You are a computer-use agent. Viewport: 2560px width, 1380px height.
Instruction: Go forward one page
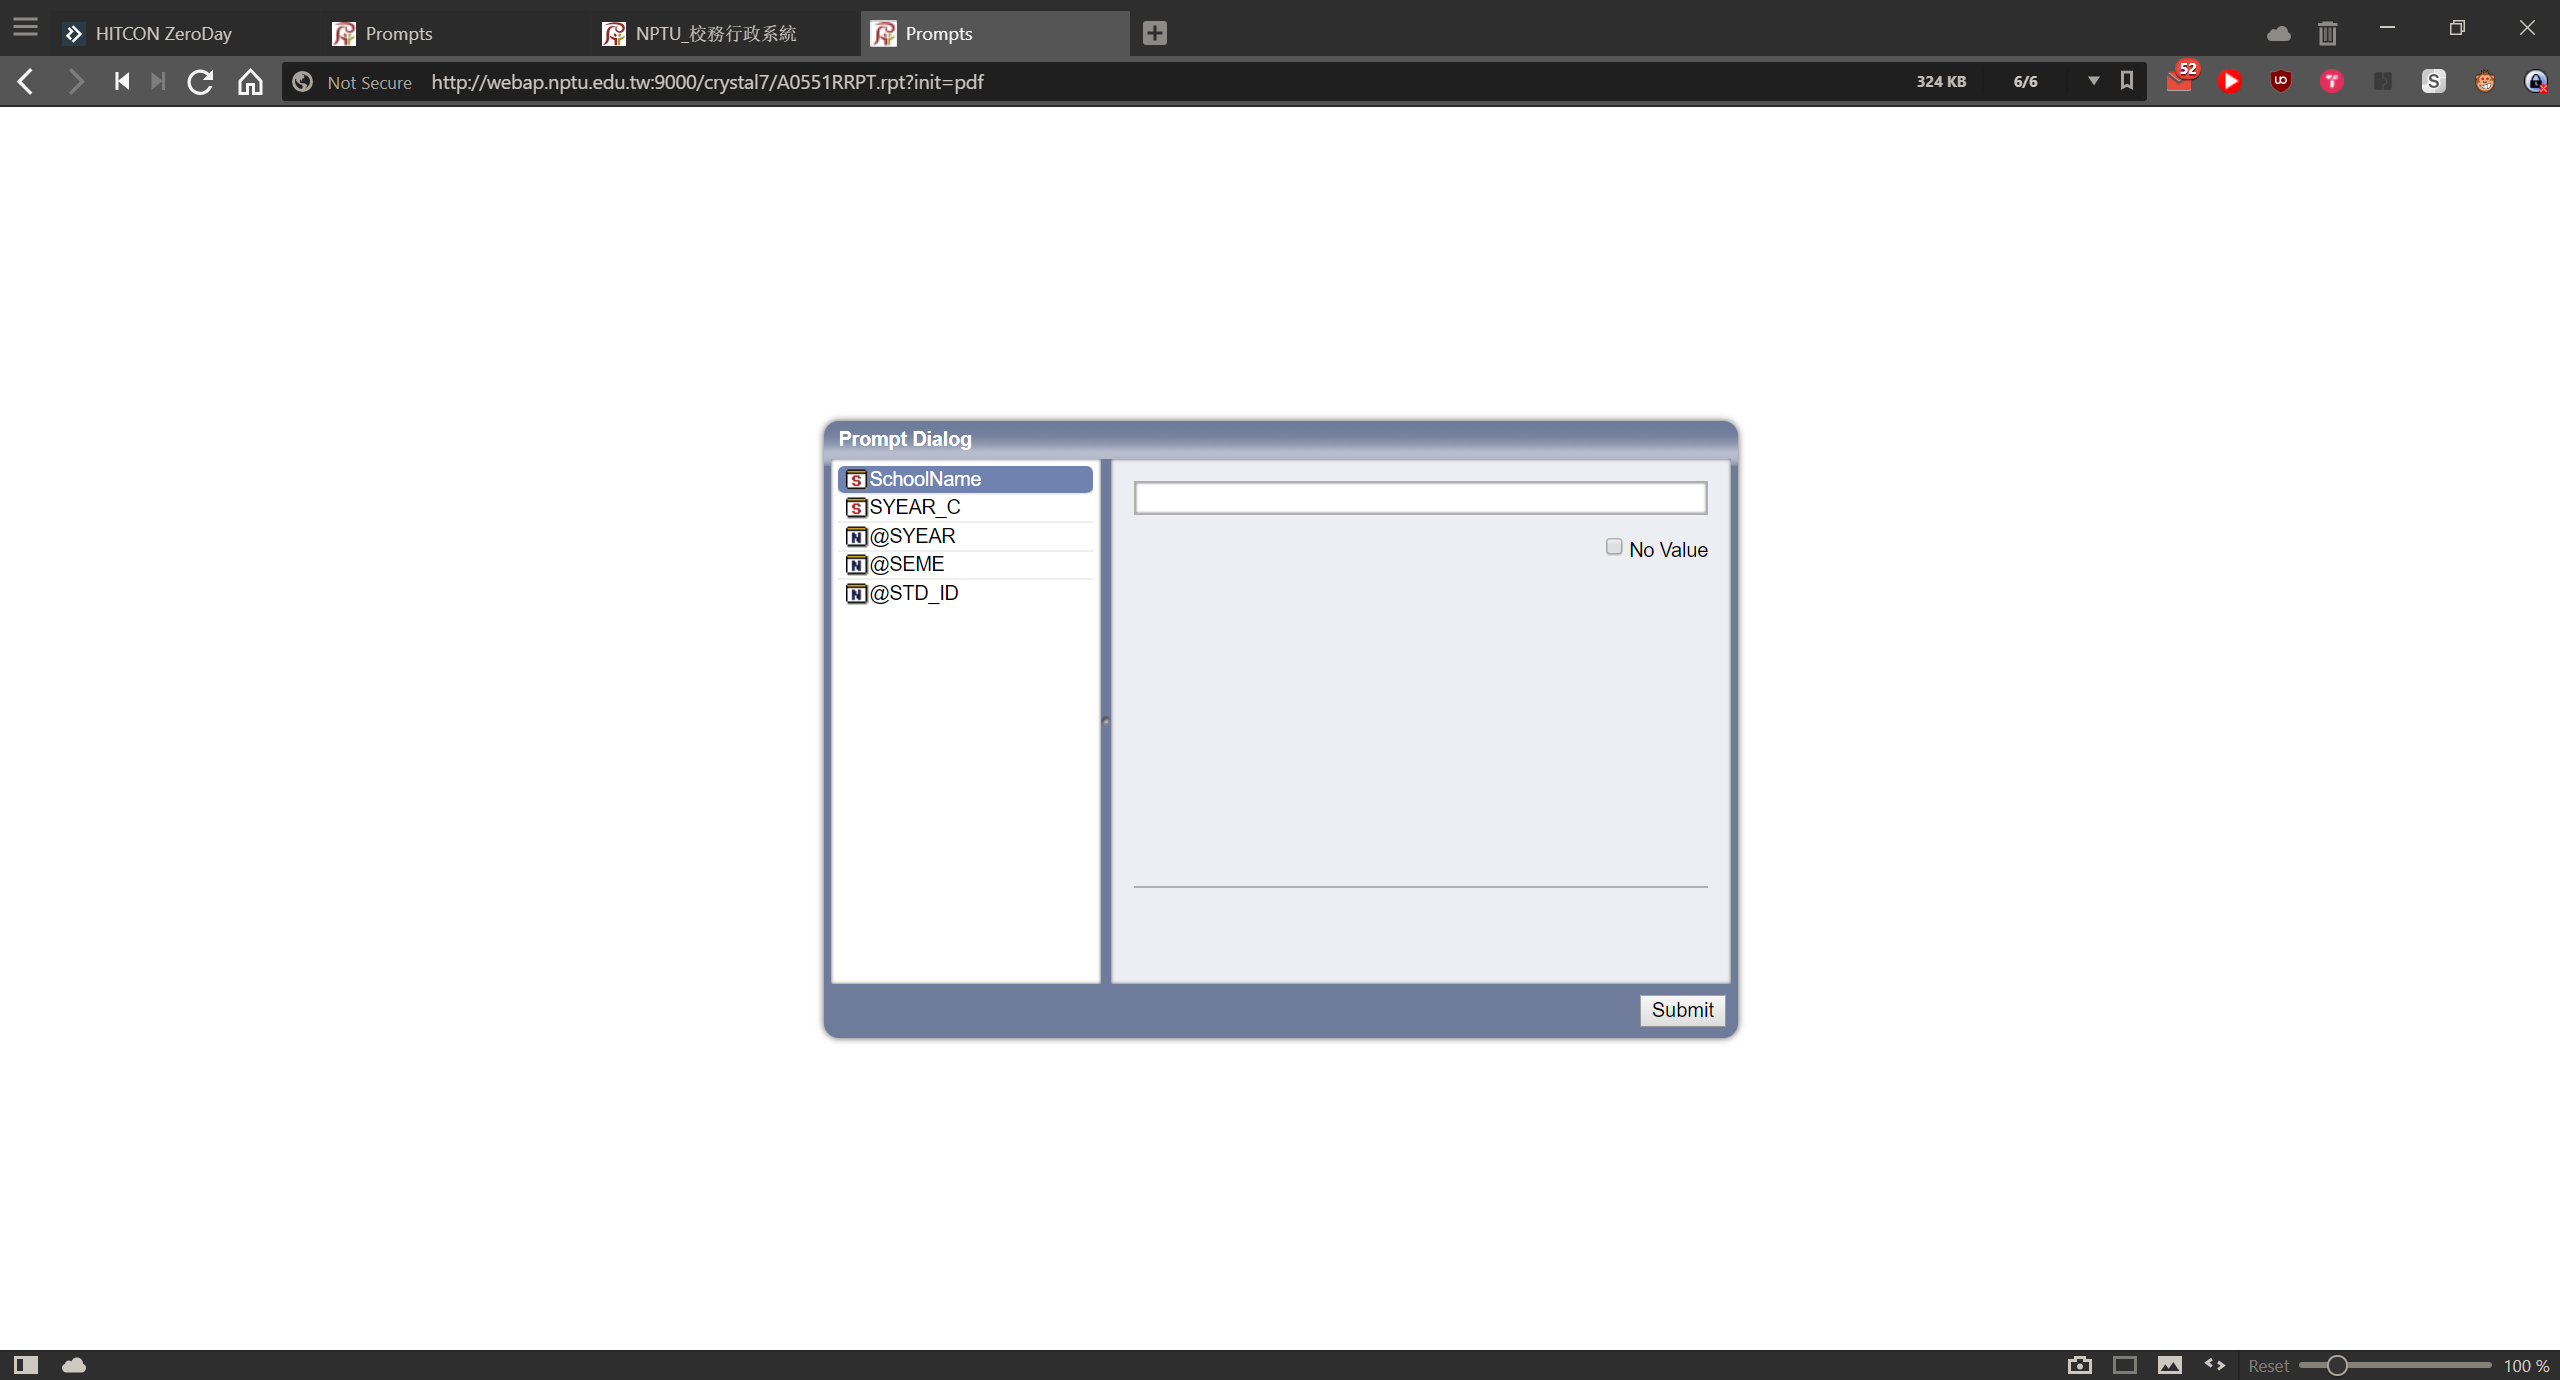coord(75,82)
